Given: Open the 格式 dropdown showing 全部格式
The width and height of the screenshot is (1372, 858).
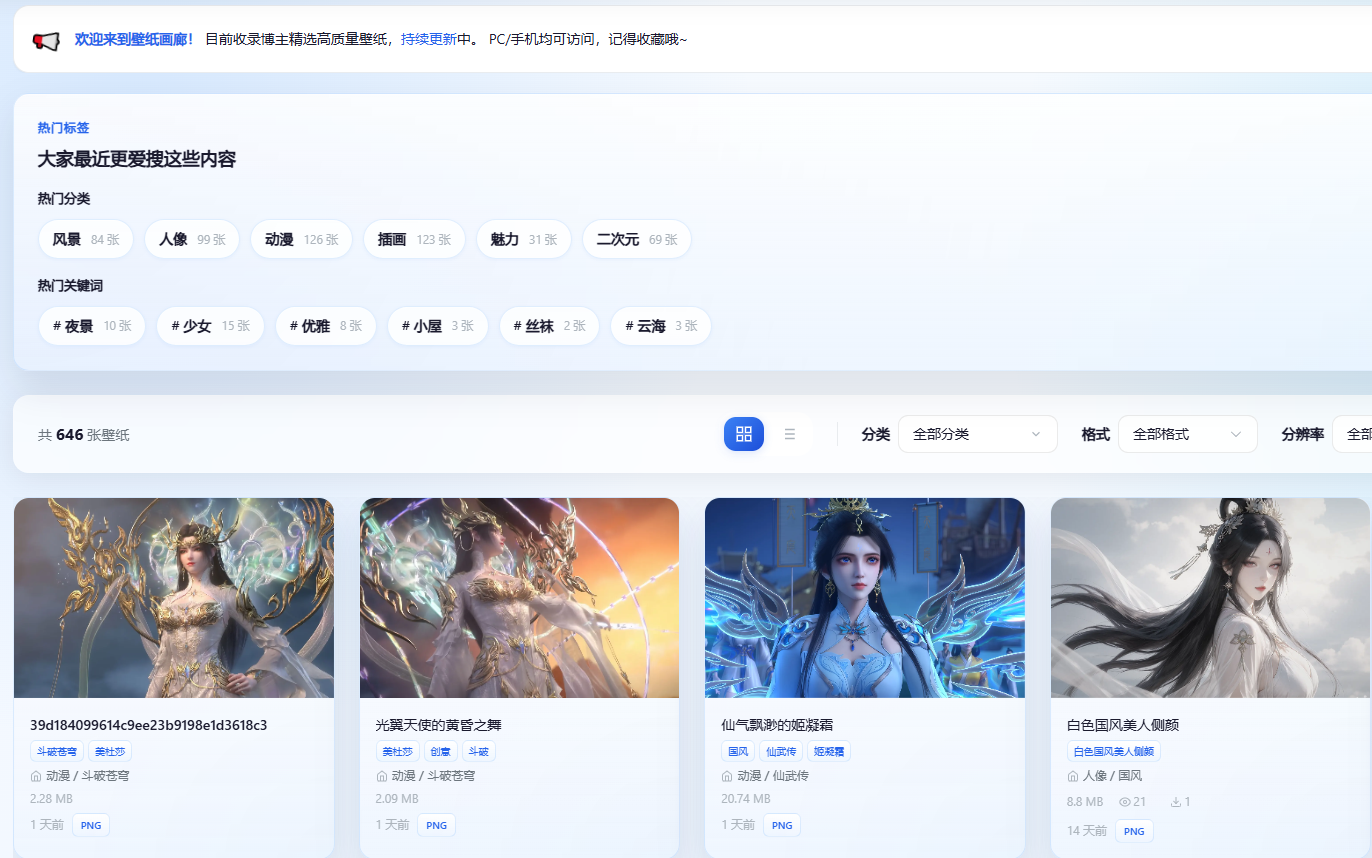Looking at the screenshot, I should (1187, 434).
